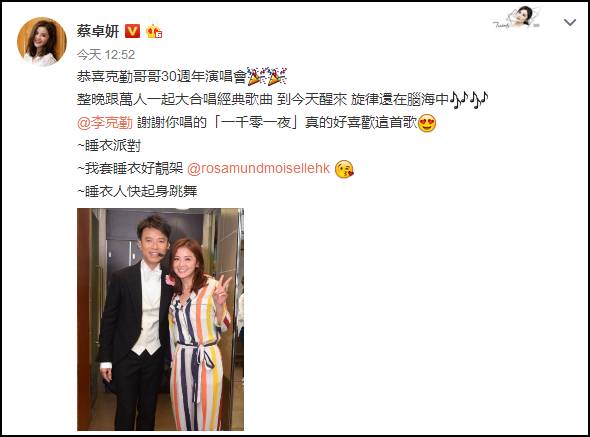Click the heart-eyes emoji
This screenshot has width=590, height=437.
tap(427, 123)
